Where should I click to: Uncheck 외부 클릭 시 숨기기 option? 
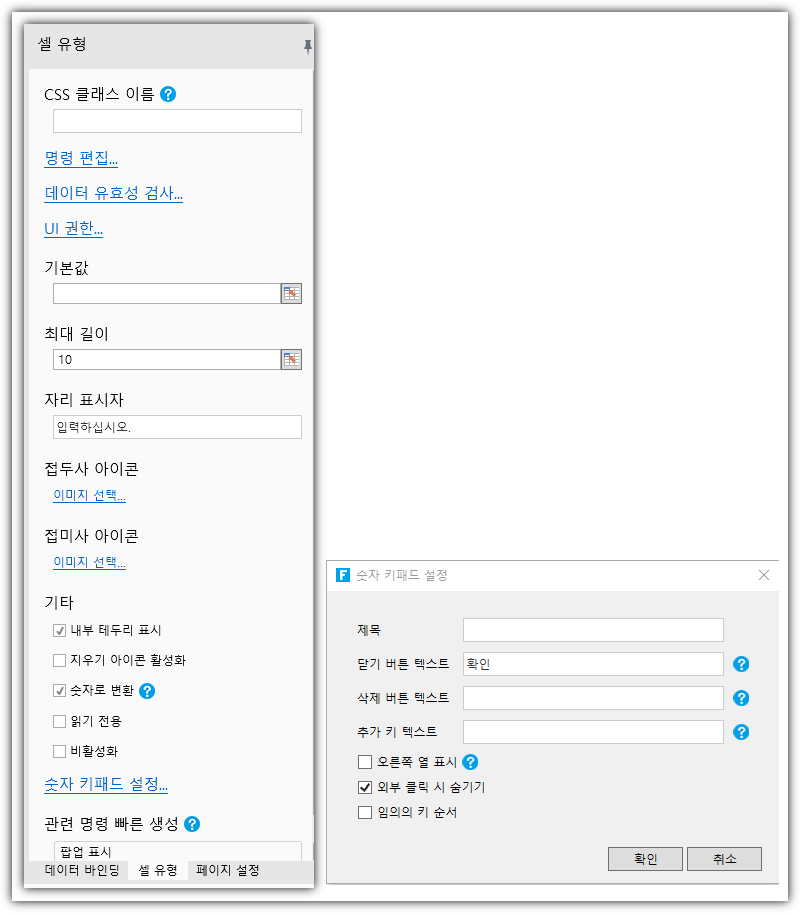tap(365, 787)
